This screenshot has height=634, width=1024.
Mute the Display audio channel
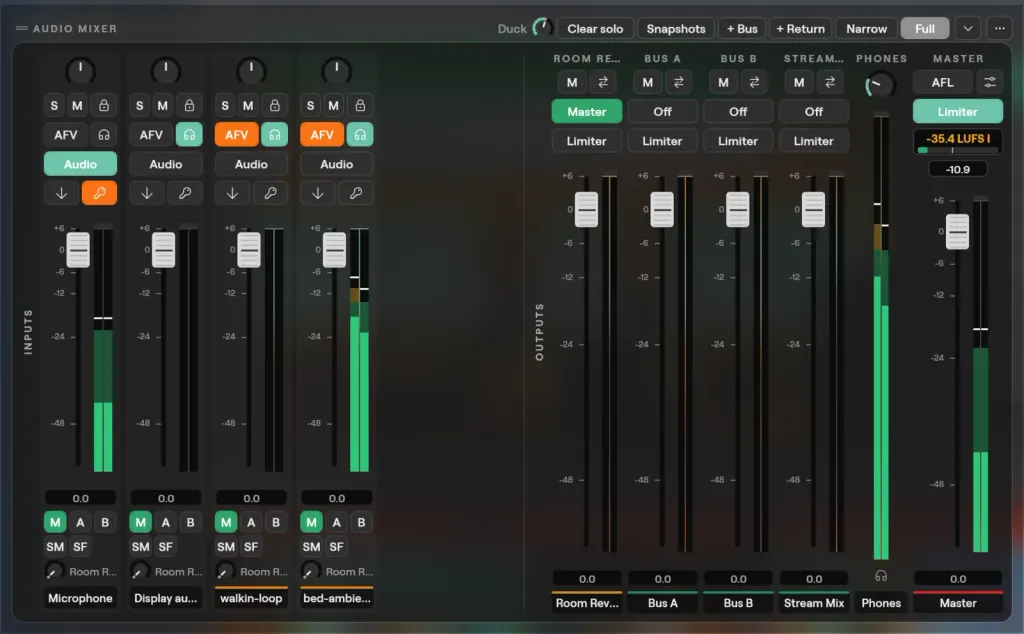point(163,105)
